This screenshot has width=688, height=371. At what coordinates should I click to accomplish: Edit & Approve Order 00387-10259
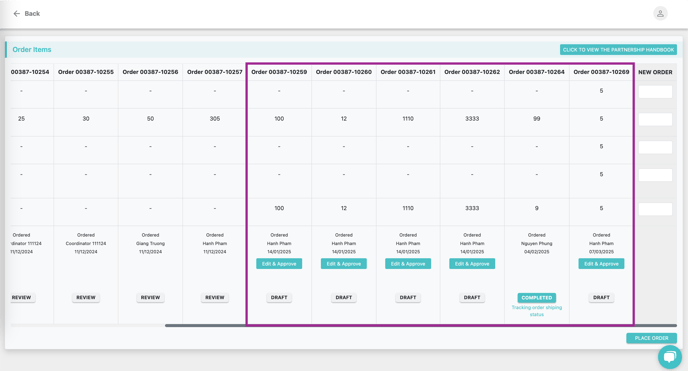point(279,264)
